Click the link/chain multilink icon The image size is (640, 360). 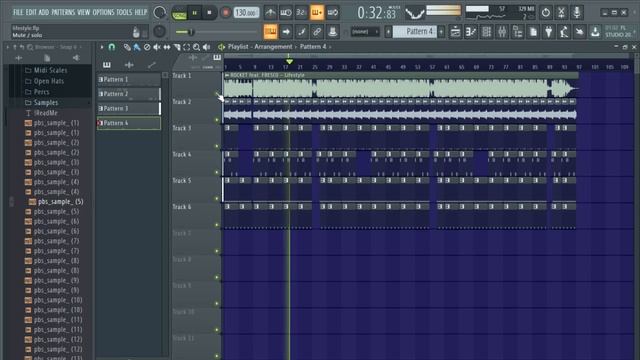(x=317, y=31)
